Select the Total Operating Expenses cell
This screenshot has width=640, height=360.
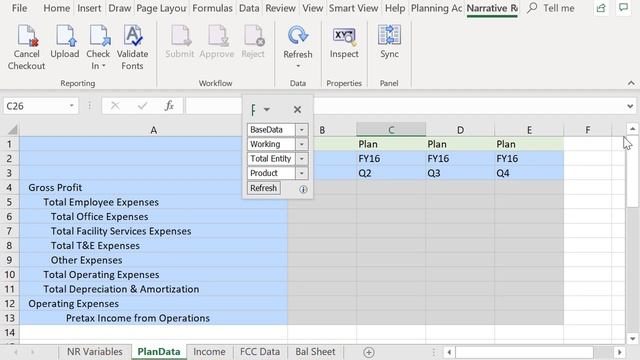(153, 275)
